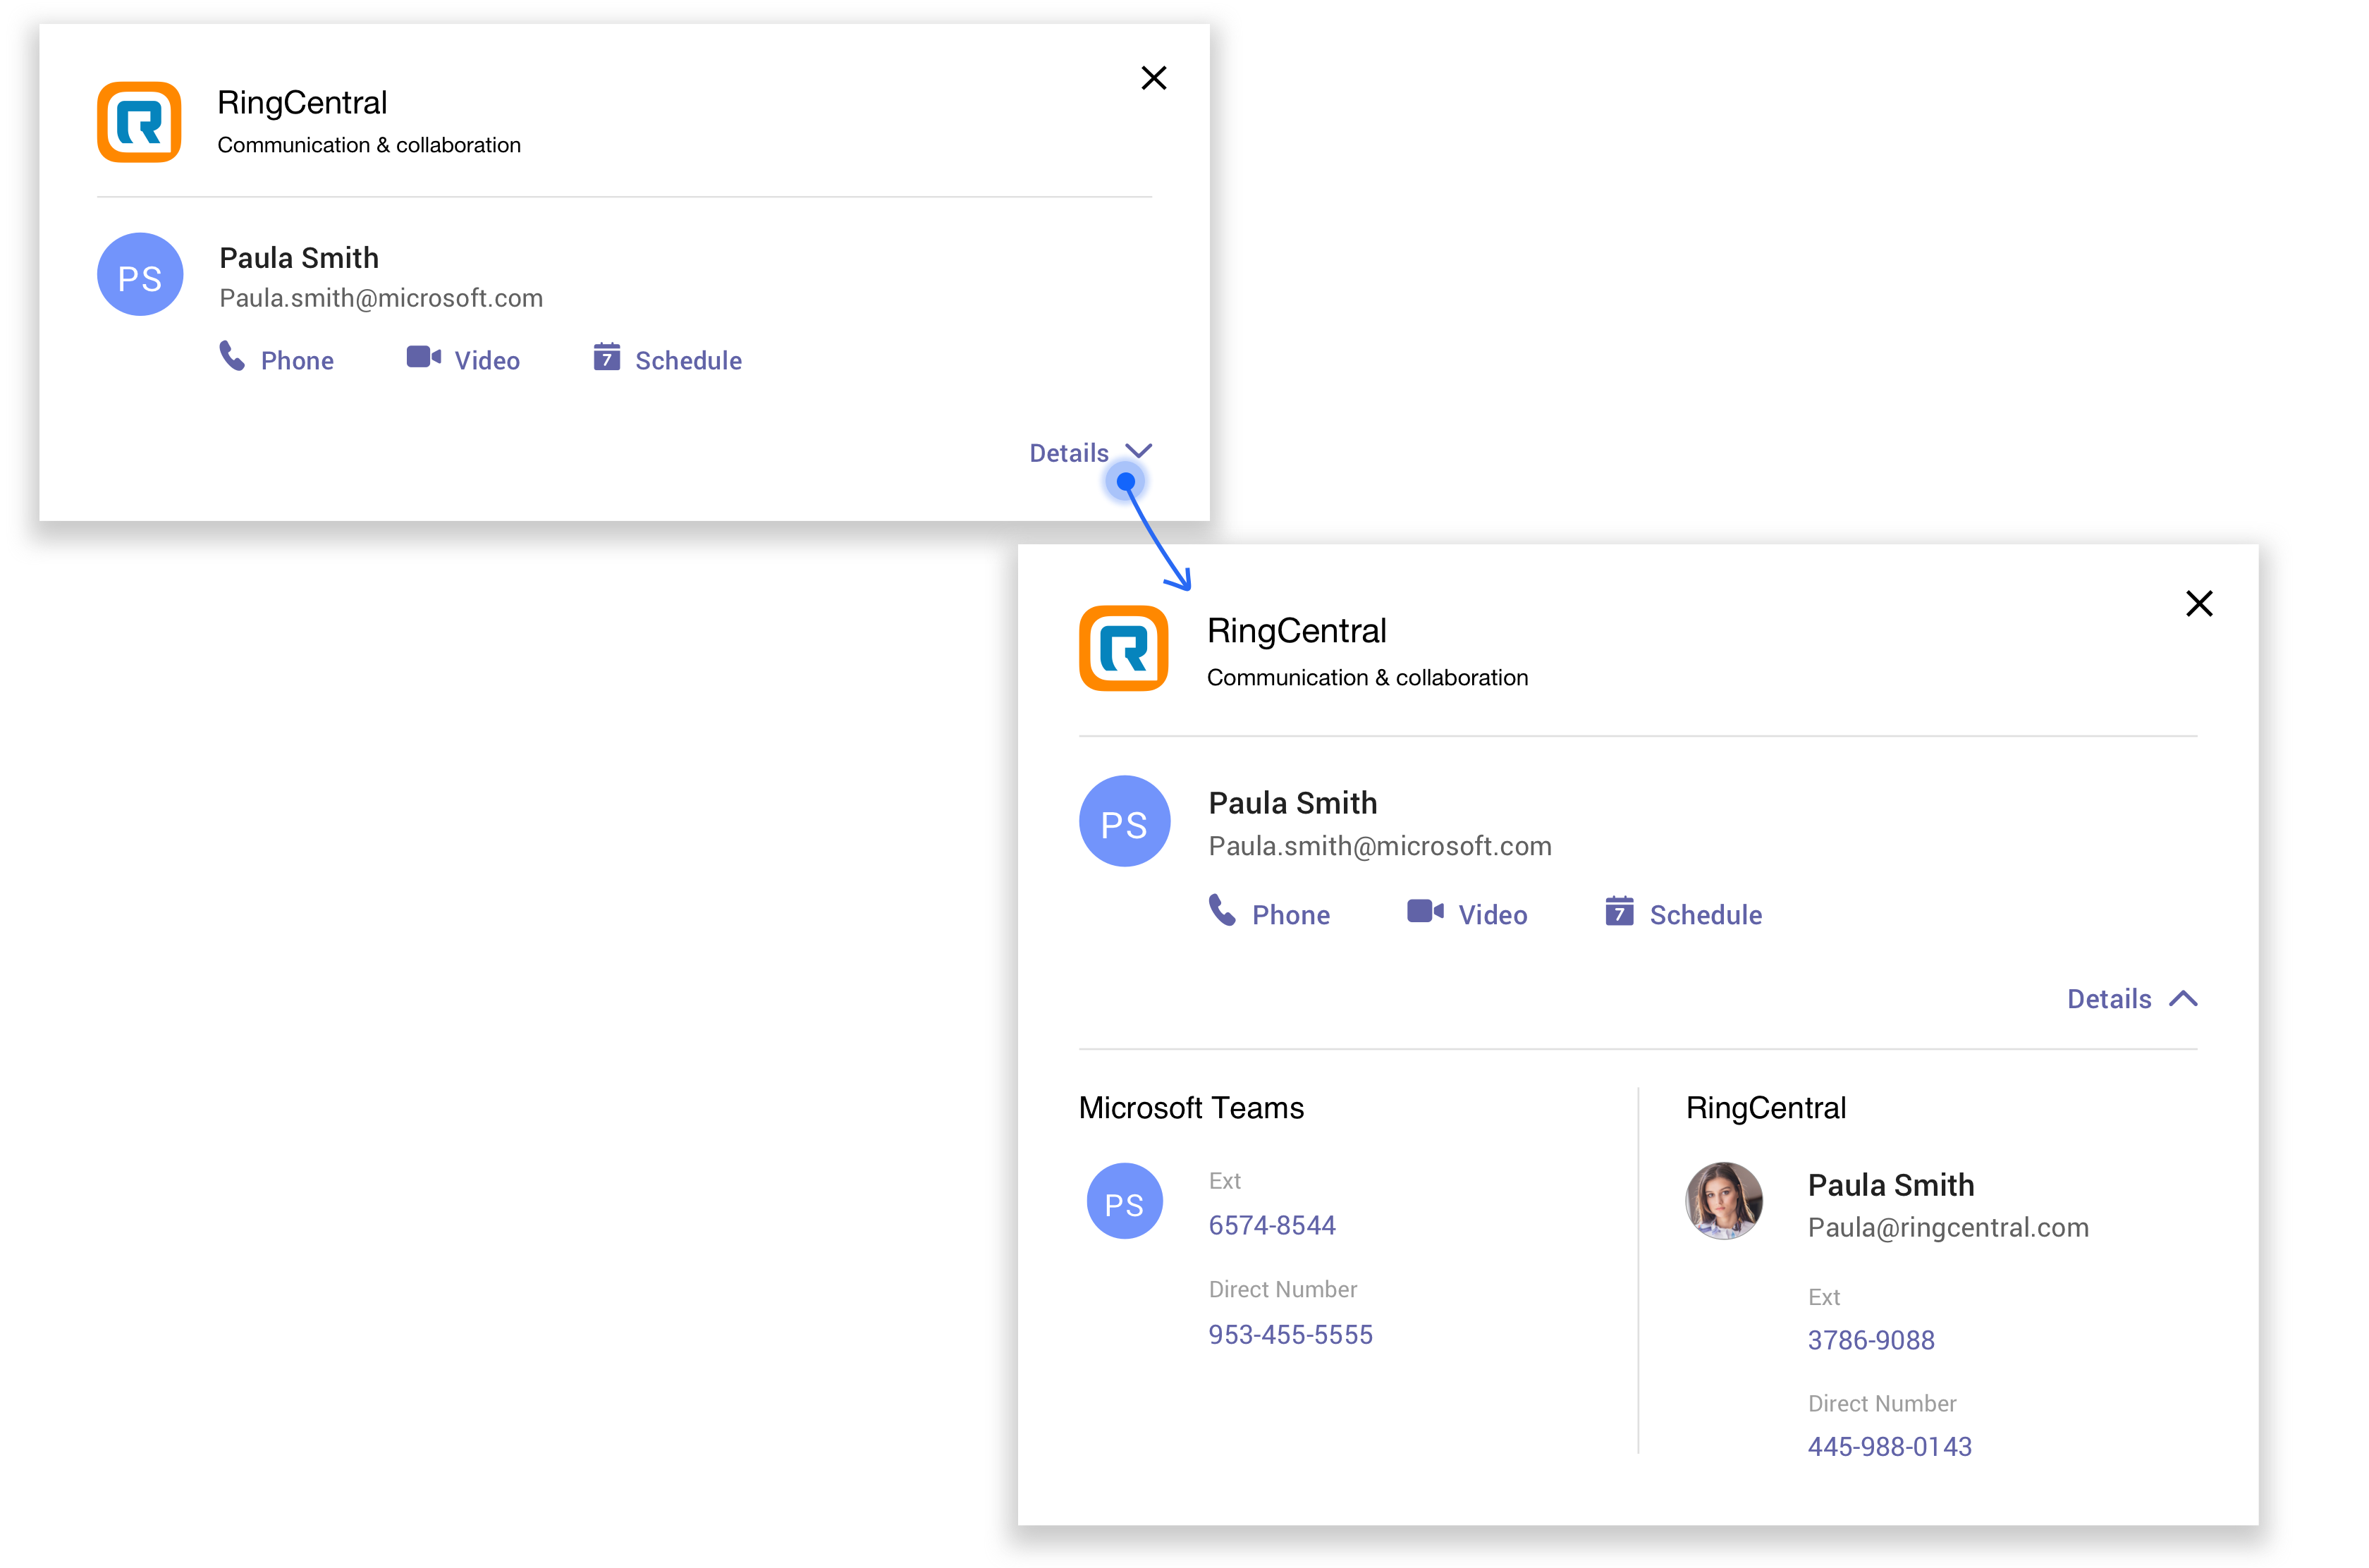The image size is (2369, 1568).
Task: Dial RingCentral direct number 445-988-0143
Action: pos(1889,1446)
